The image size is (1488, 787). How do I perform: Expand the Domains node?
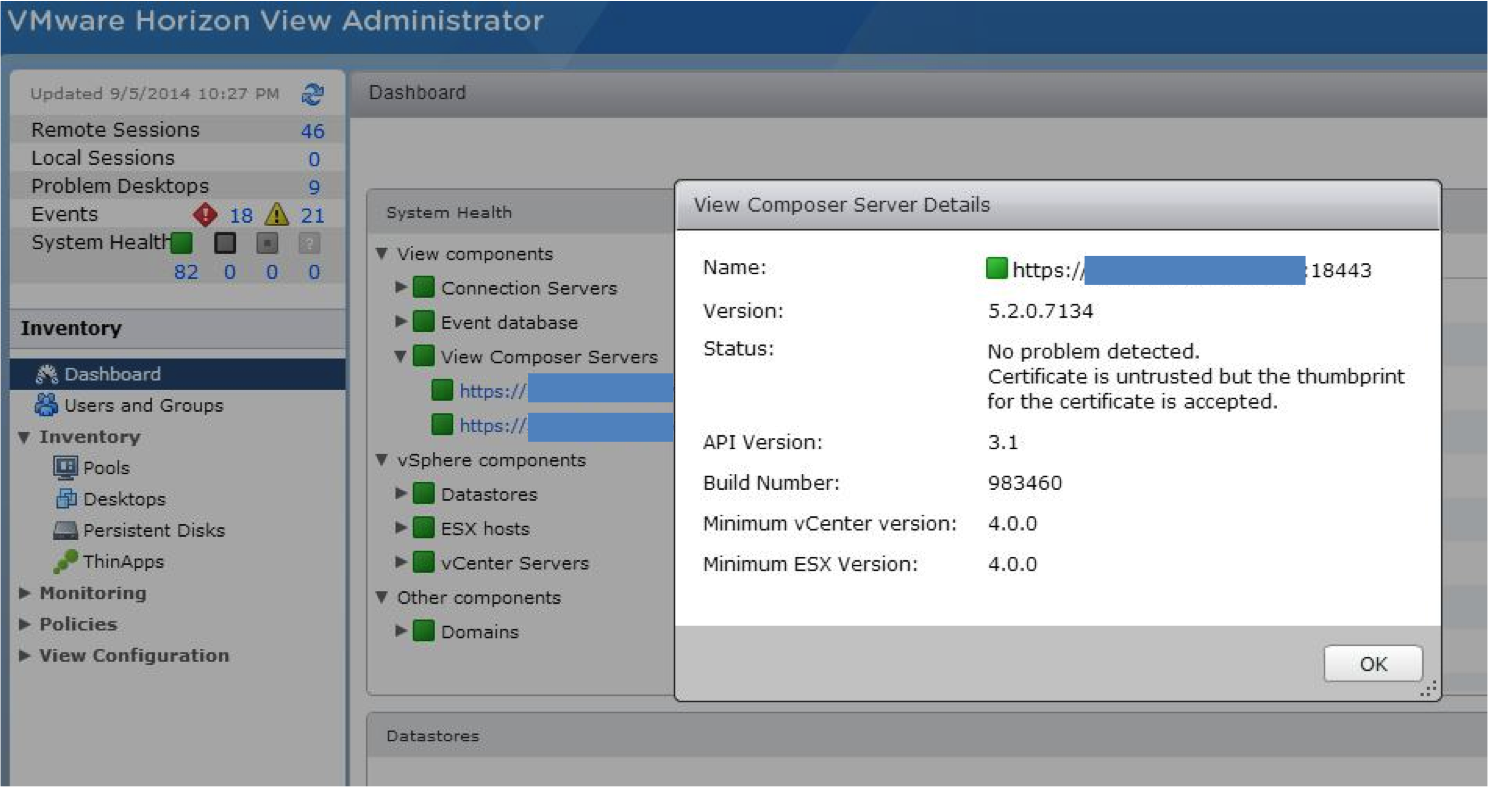point(401,631)
